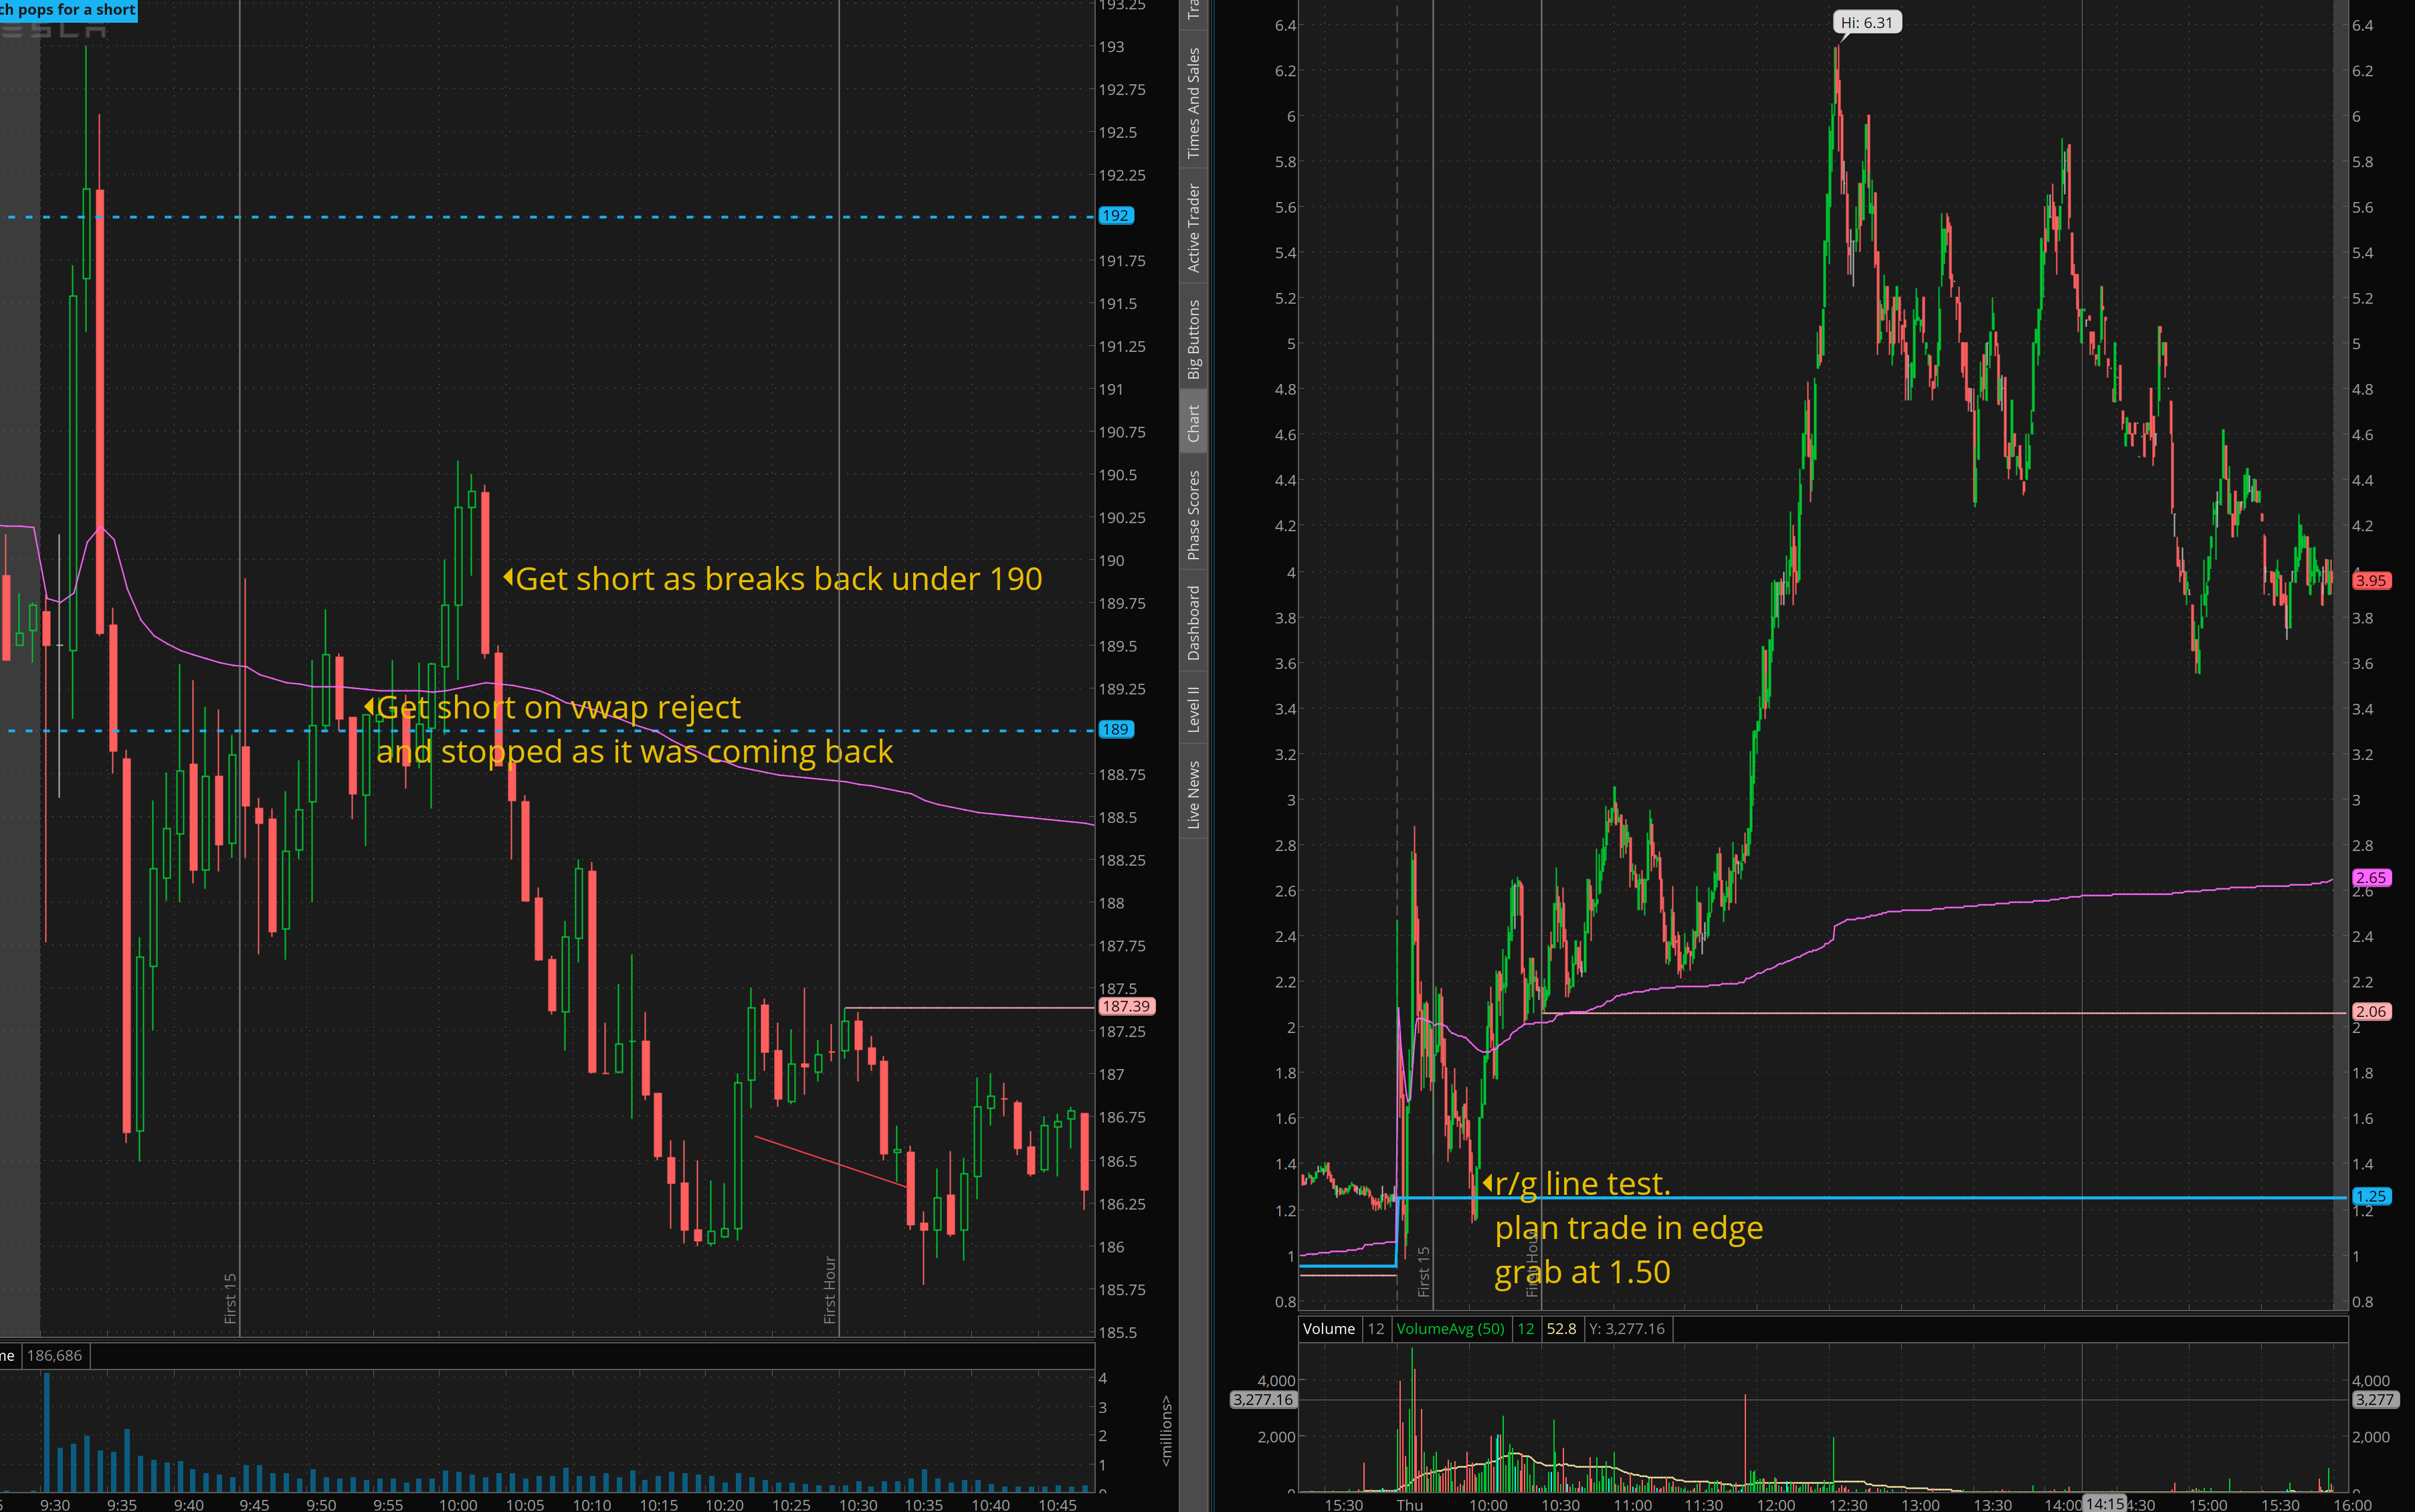
Task: Click the 14:15 time axis cursor label
Action: click(x=2104, y=1503)
